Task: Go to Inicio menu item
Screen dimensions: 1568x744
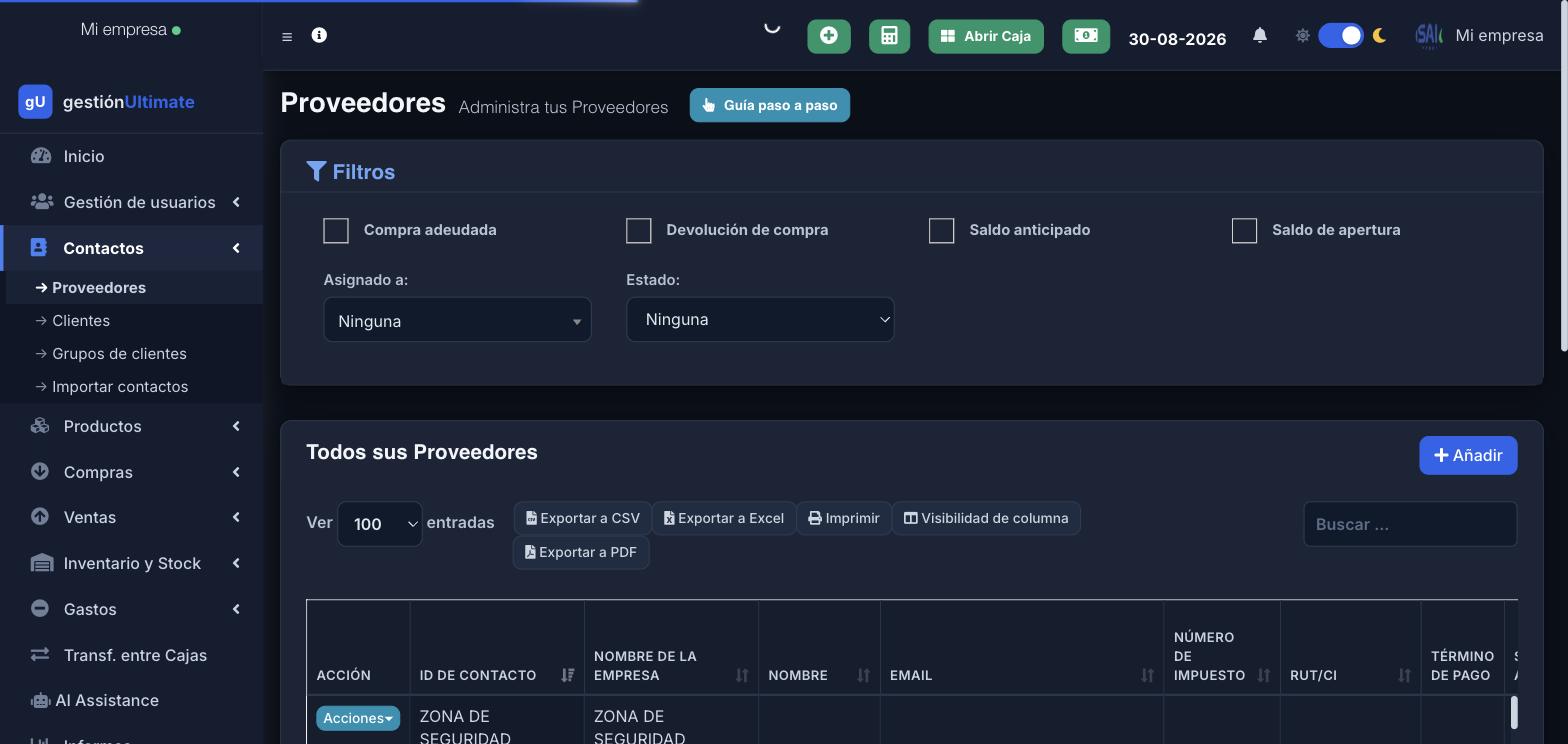Action: [131, 156]
